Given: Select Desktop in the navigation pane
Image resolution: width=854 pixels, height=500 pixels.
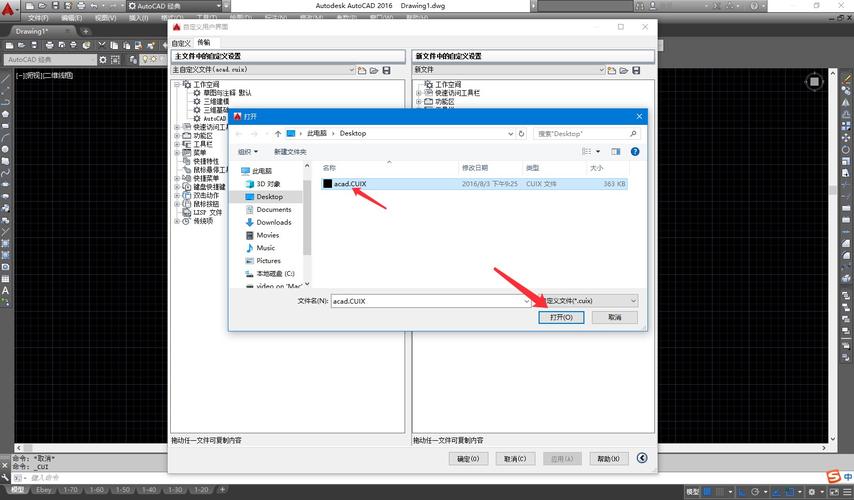Looking at the screenshot, I should pyautogui.click(x=269, y=197).
